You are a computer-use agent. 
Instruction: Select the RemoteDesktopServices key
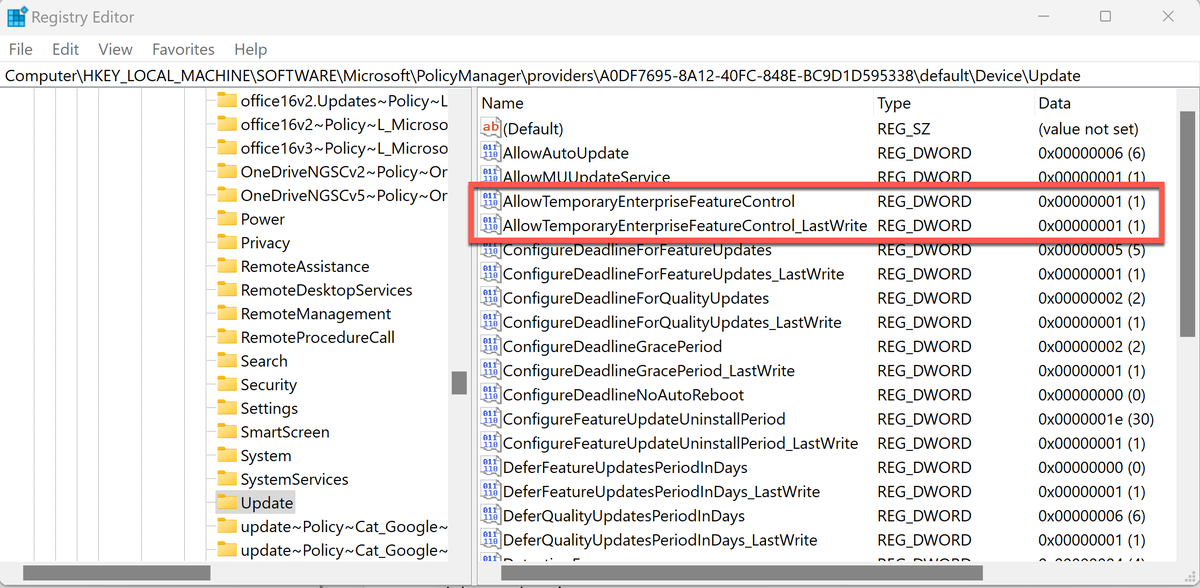326,290
